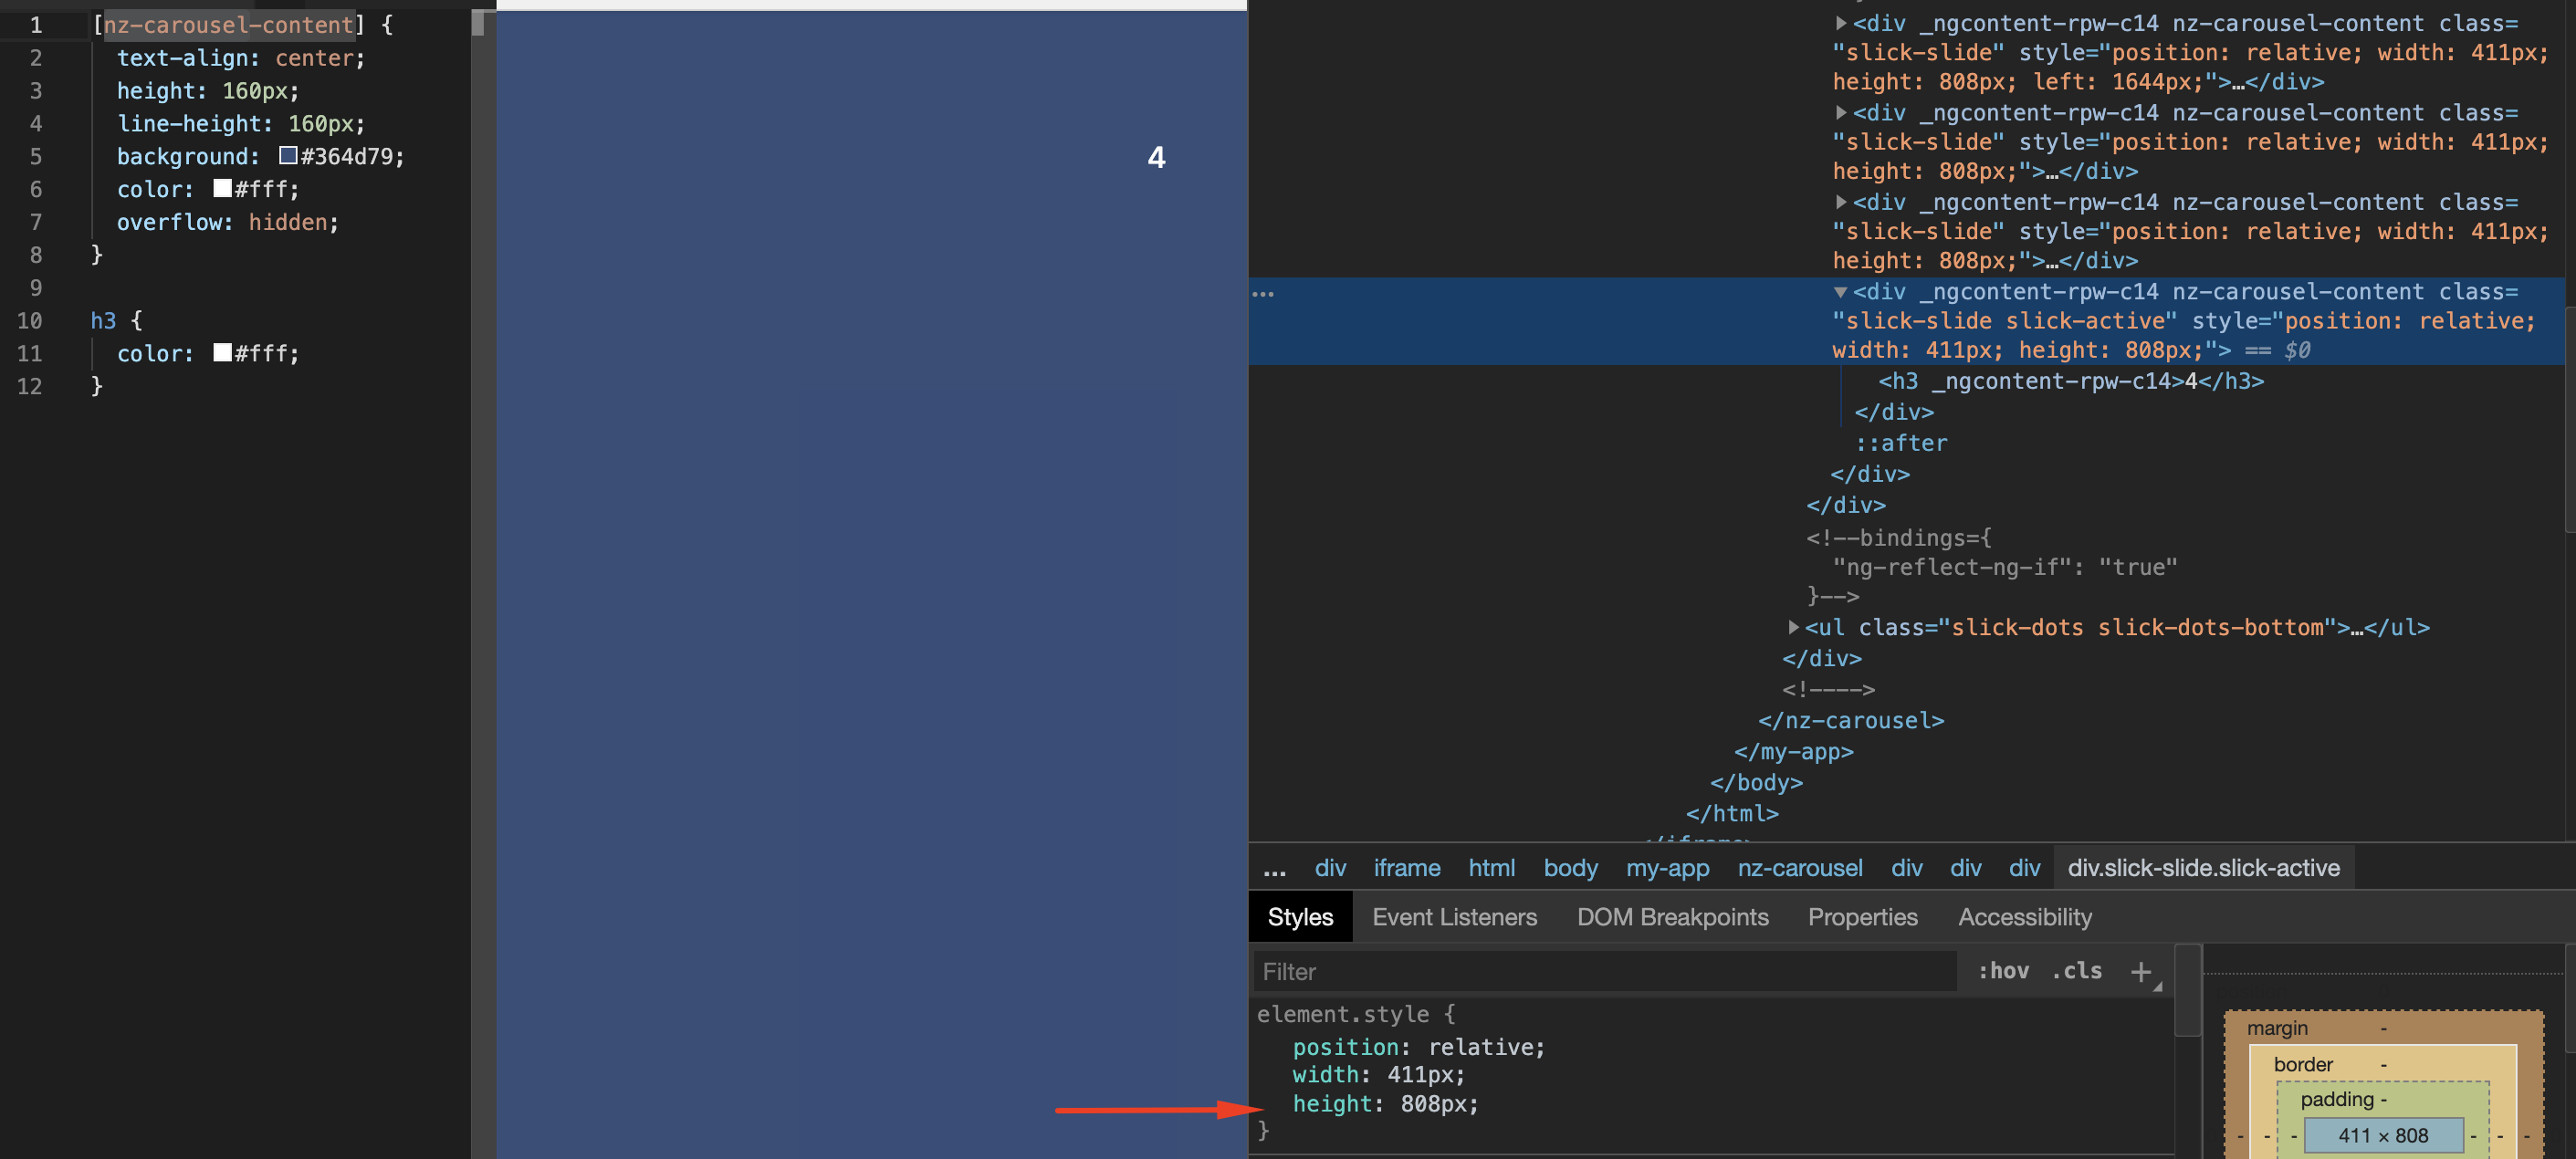This screenshot has width=2576, height=1159.
Task: Click the closing </my-app> tag row
Action: point(1793,751)
